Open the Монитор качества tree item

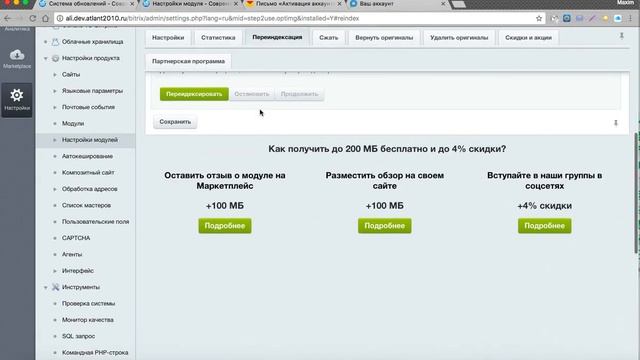[88, 320]
